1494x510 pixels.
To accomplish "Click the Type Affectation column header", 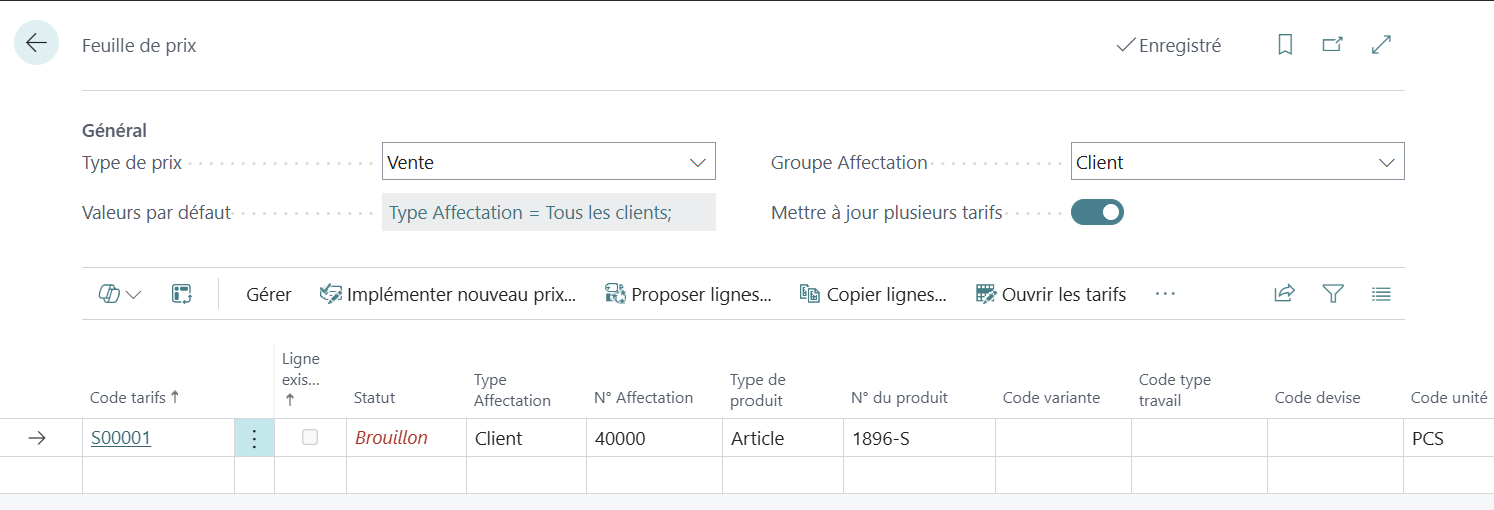I will 512,390.
